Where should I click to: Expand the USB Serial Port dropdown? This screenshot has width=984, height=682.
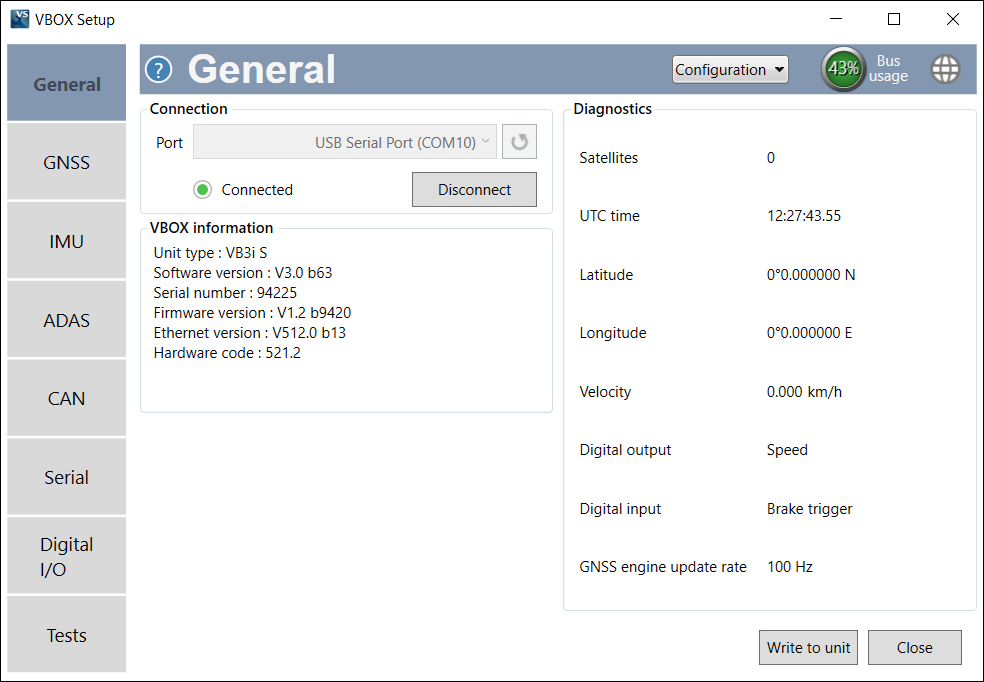pyautogui.click(x=345, y=142)
